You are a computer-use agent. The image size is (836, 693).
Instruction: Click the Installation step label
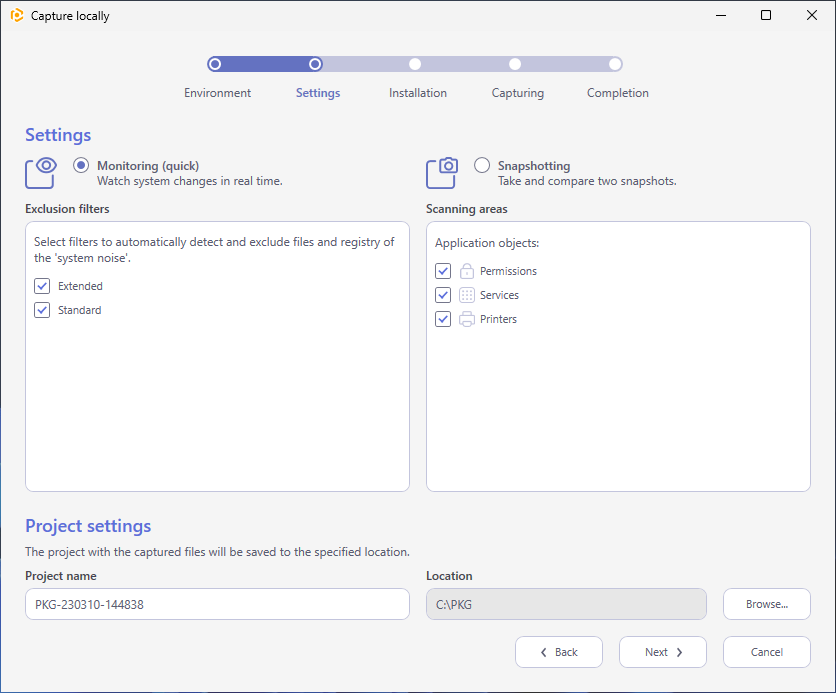(418, 93)
